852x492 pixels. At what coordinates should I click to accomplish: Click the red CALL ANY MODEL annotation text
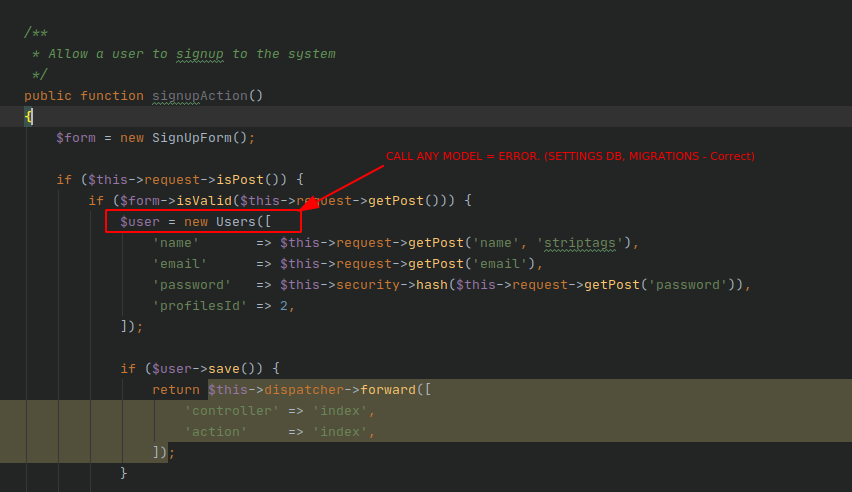click(570, 157)
